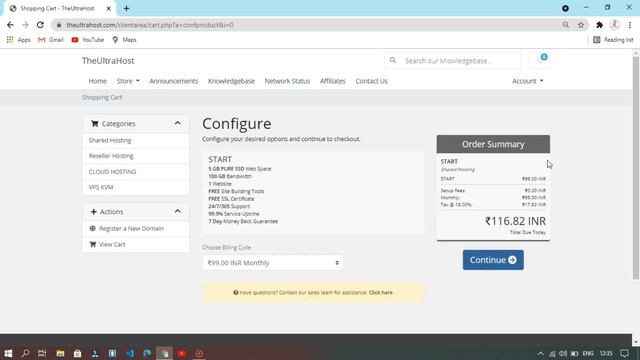Collapse the Actions panel chevron

178,211
